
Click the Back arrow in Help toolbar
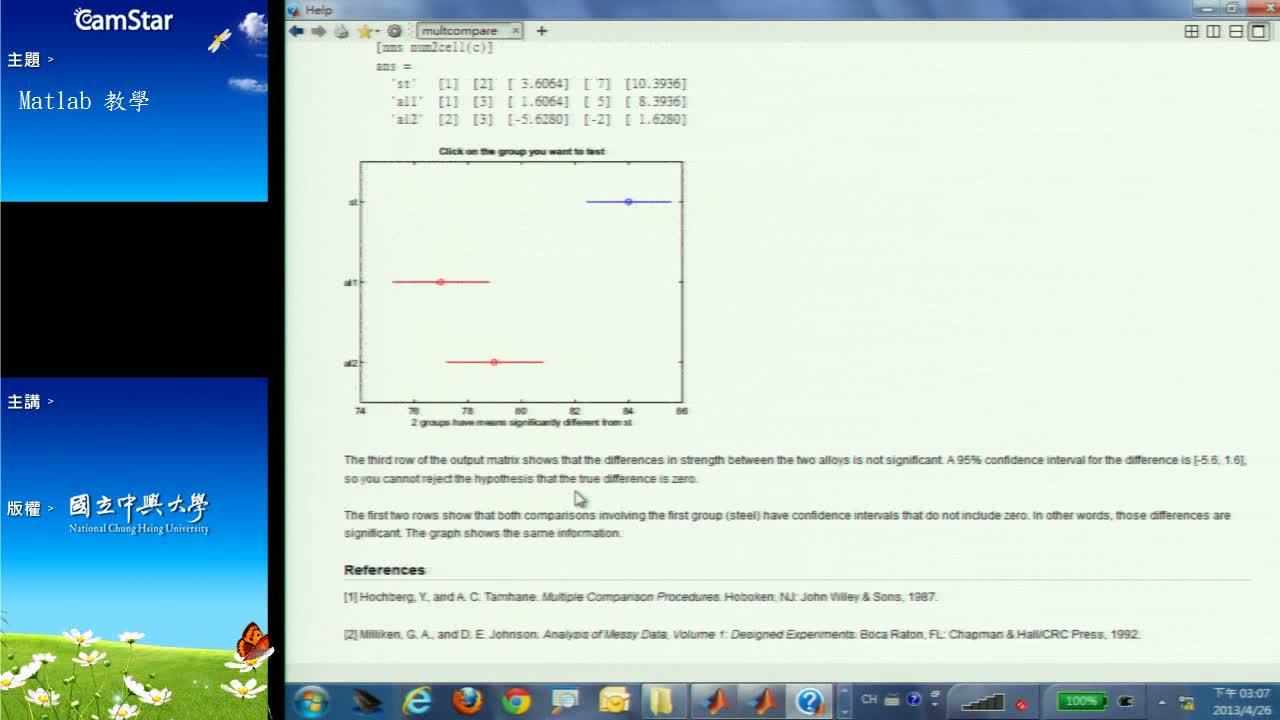[296, 31]
